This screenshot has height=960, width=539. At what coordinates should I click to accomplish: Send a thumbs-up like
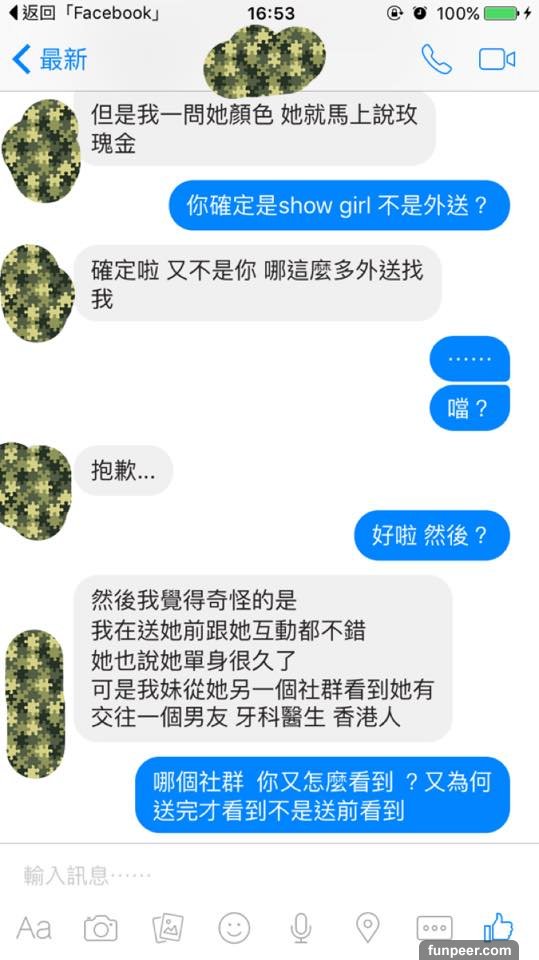click(x=499, y=926)
